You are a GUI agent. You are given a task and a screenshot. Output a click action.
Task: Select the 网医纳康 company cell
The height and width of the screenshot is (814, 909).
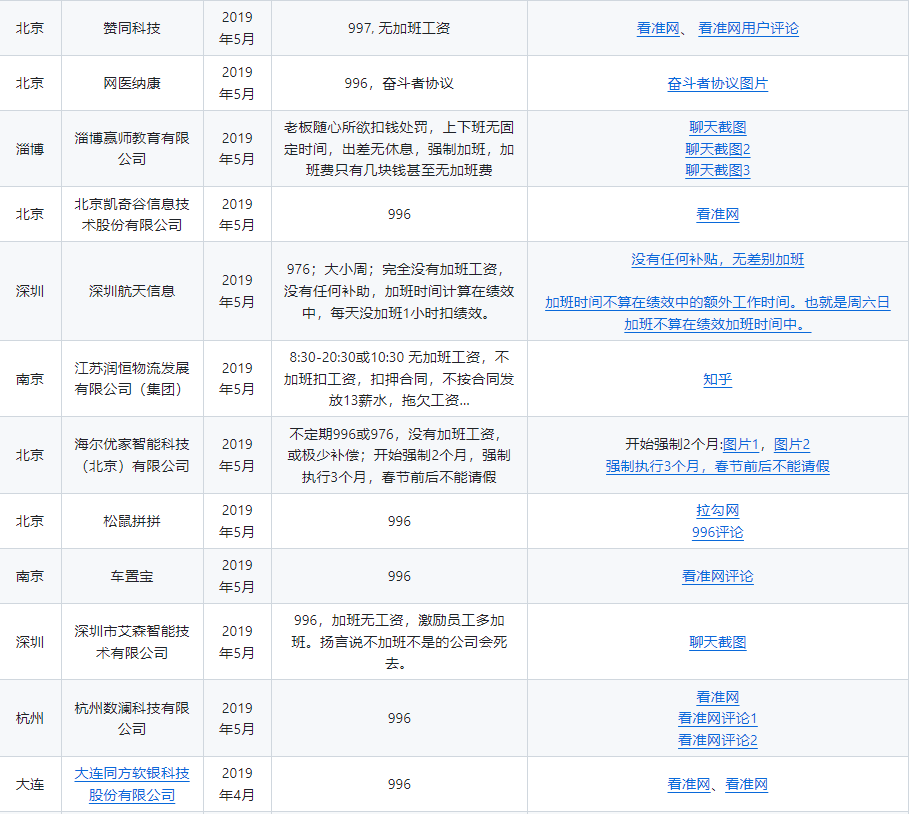click(x=132, y=83)
